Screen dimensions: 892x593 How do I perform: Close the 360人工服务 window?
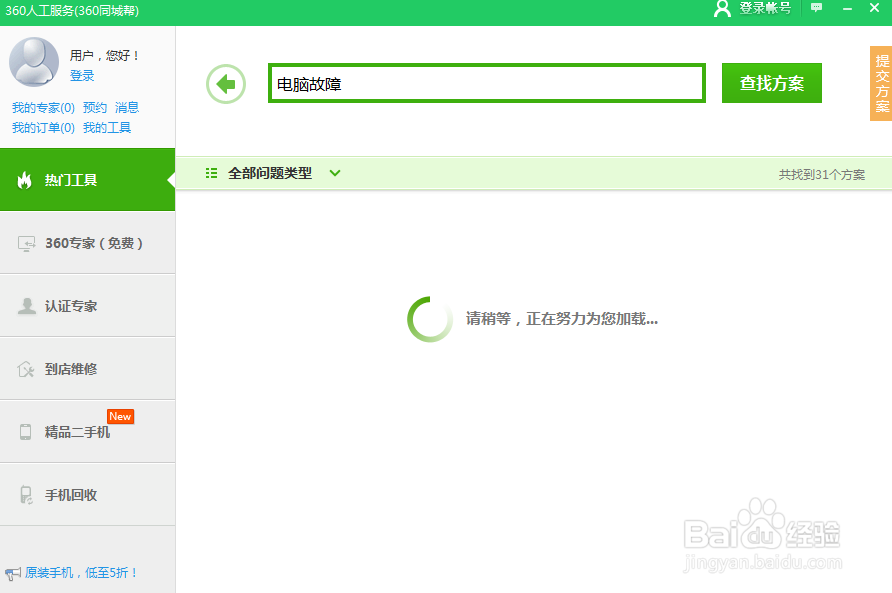(874, 8)
